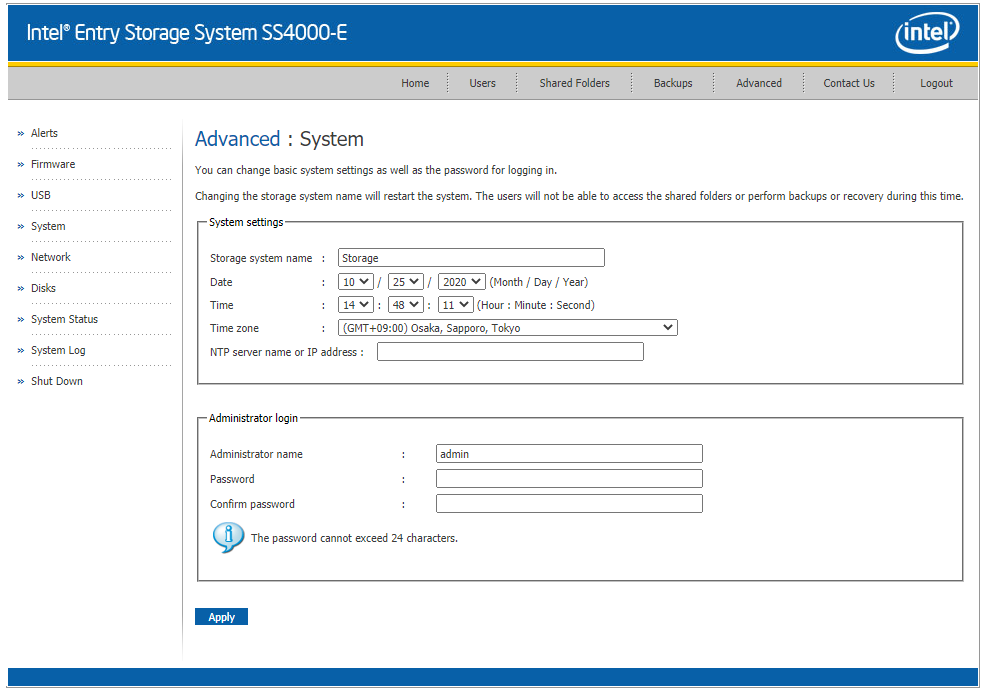This screenshot has width=981, height=693.
Task: Focus the NTP server name field
Action: click(x=510, y=352)
